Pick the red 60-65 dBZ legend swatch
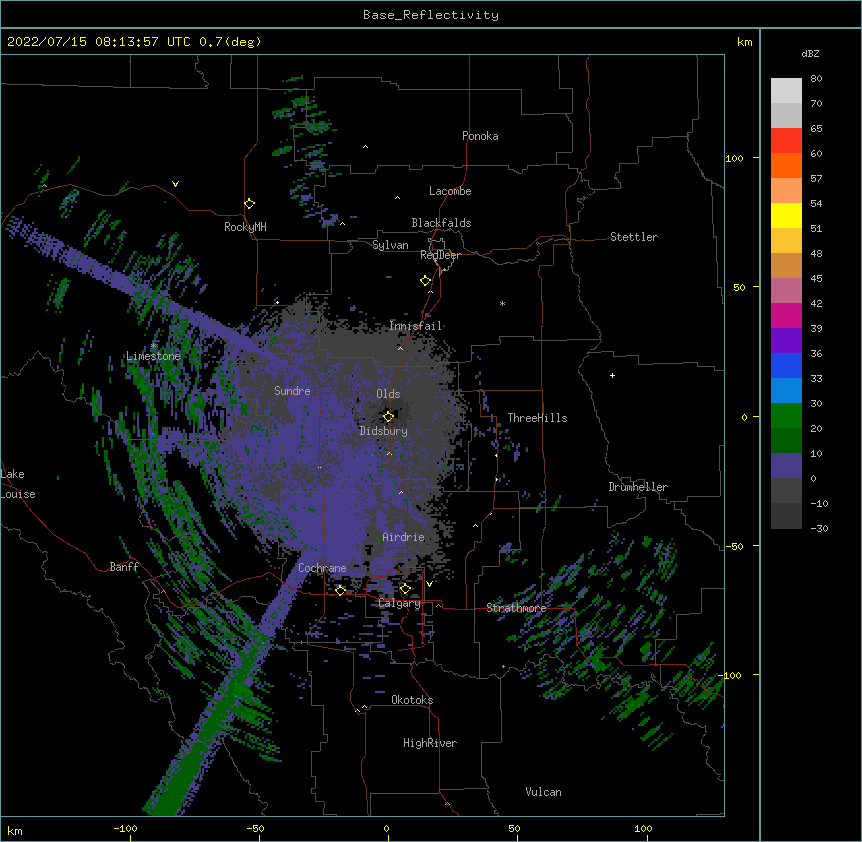The height and width of the screenshot is (842, 862). pyautogui.click(x=786, y=141)
